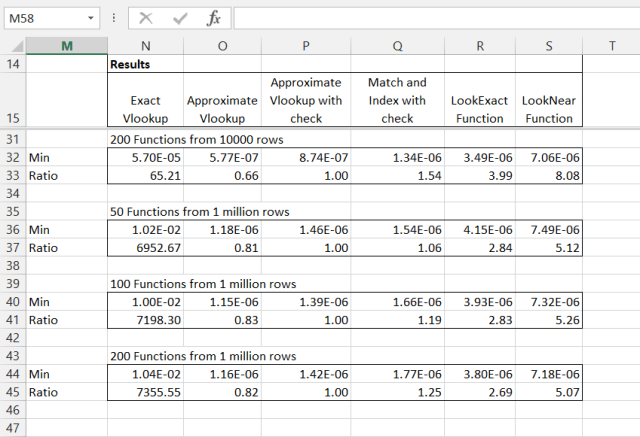Click the Insert Function fx icon
Screen dimensions: 640x437
pos(214,18)
